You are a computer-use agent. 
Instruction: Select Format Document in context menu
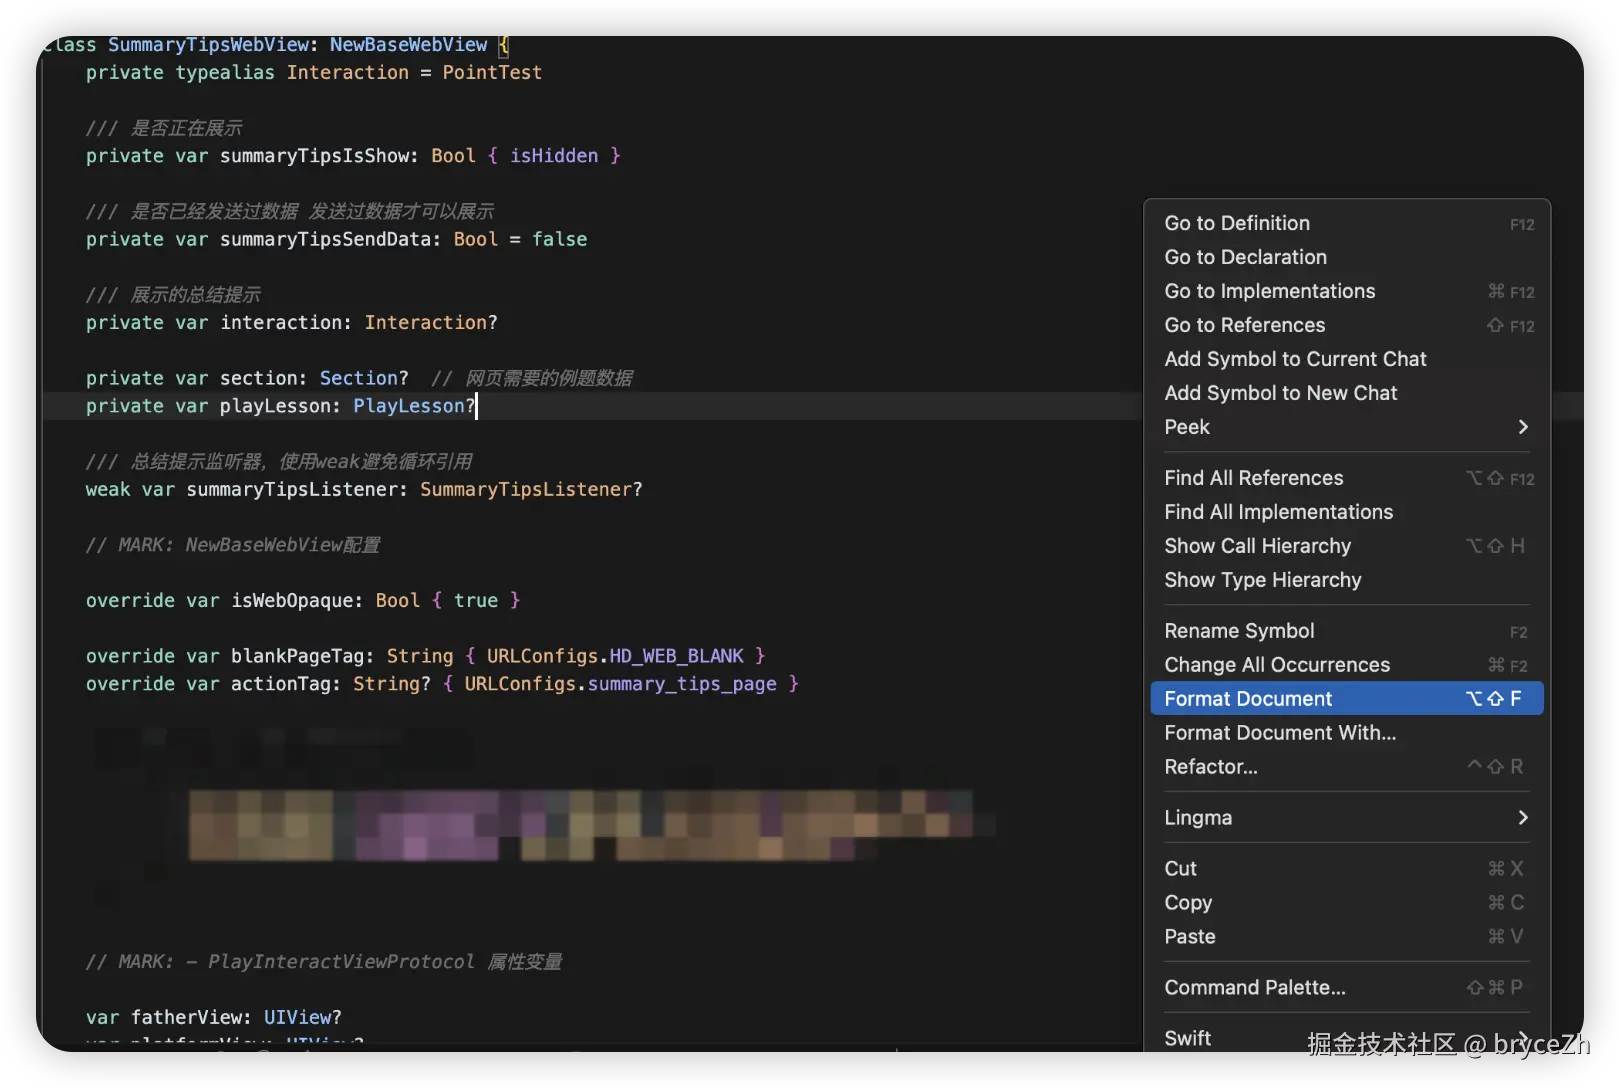point(1248,699)
